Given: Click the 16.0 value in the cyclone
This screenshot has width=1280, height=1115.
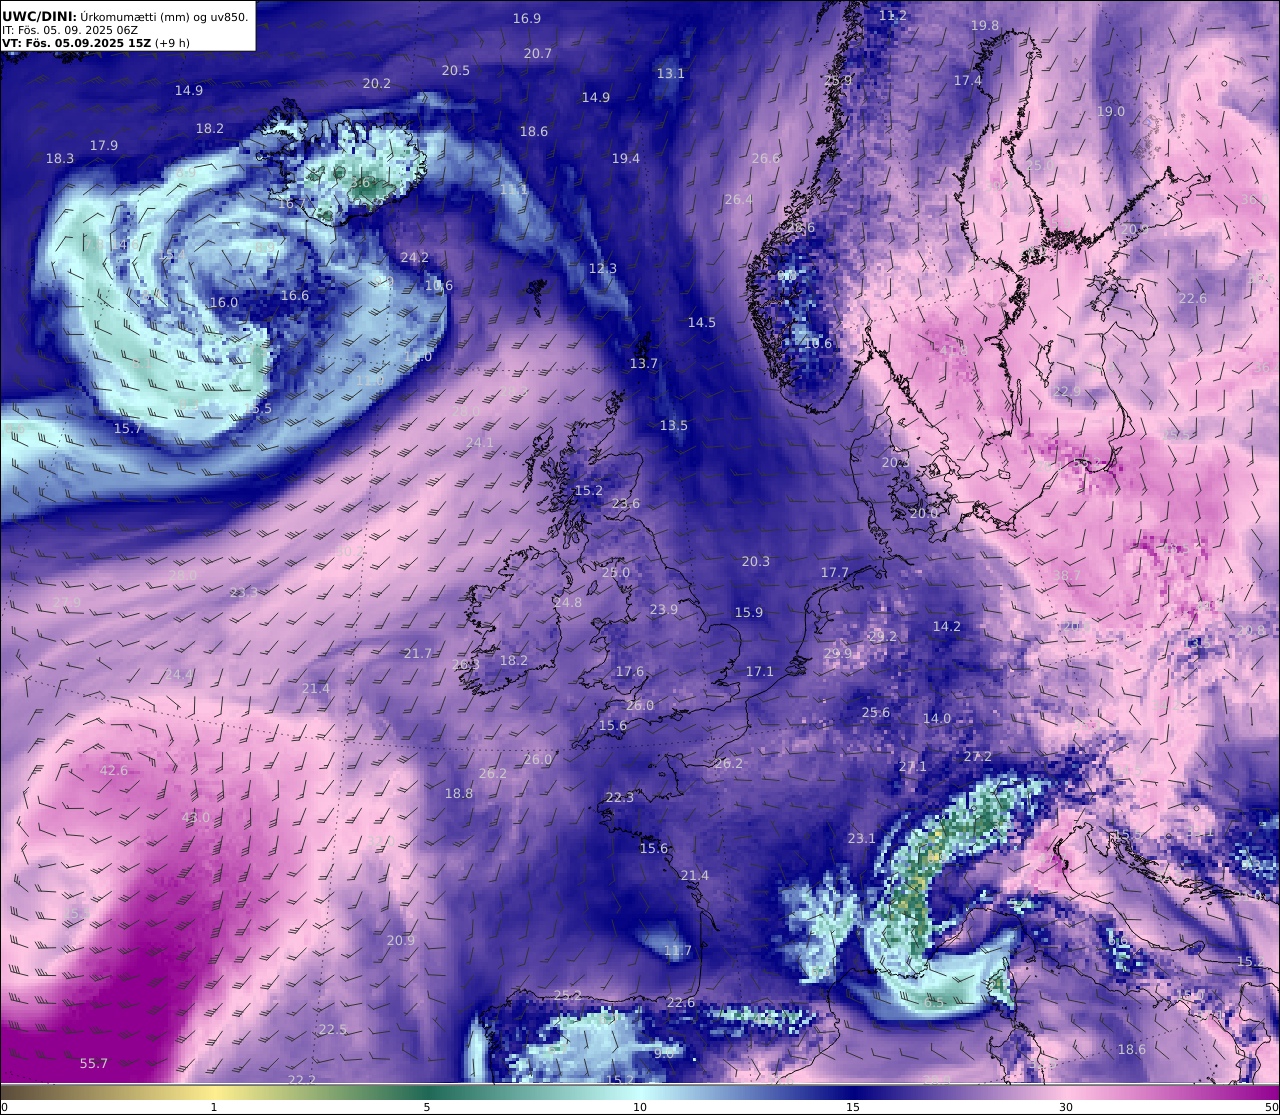Looking at the screenshot, I should tap(224, 302).
